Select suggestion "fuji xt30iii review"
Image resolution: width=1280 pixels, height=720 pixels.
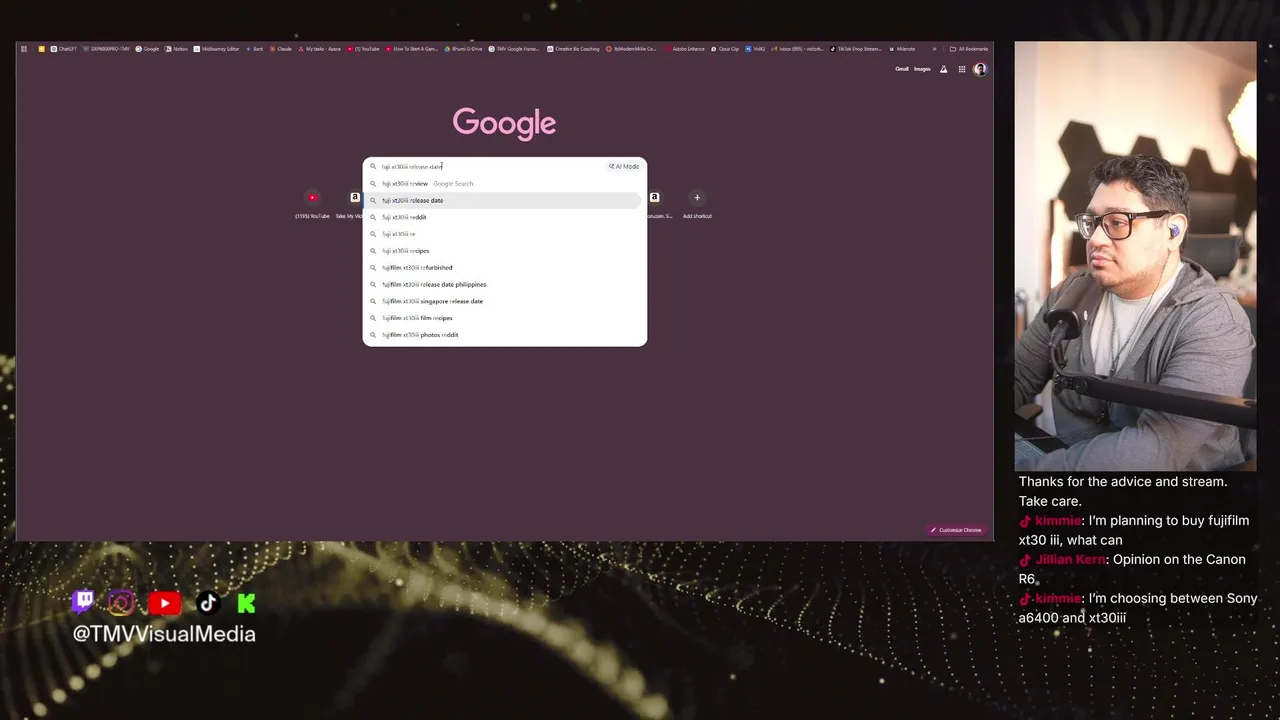tap(505, 183)
